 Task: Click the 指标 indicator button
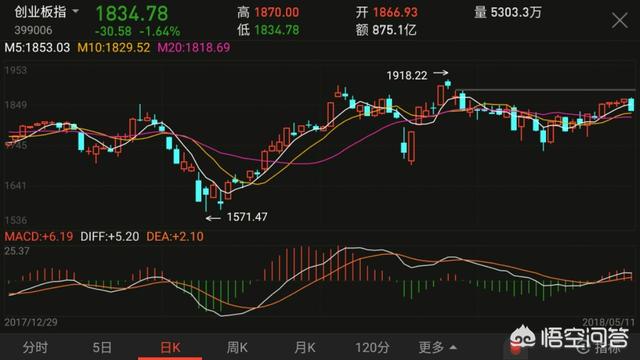pos(603,348)
